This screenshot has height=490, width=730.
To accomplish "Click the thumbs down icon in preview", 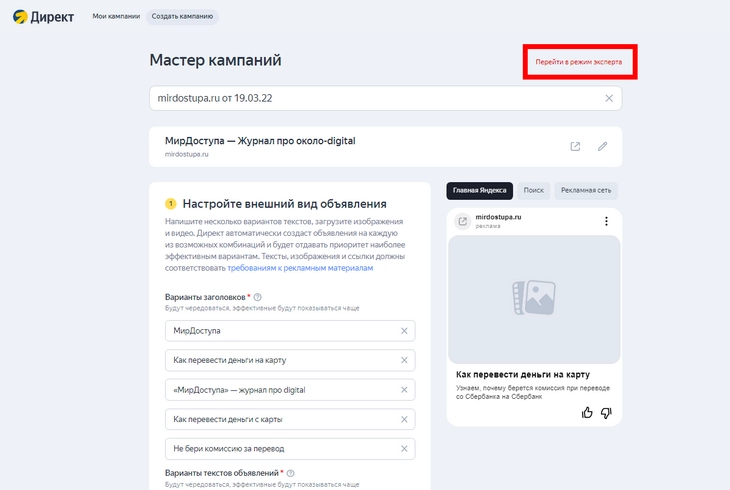I will pos(606,413).
